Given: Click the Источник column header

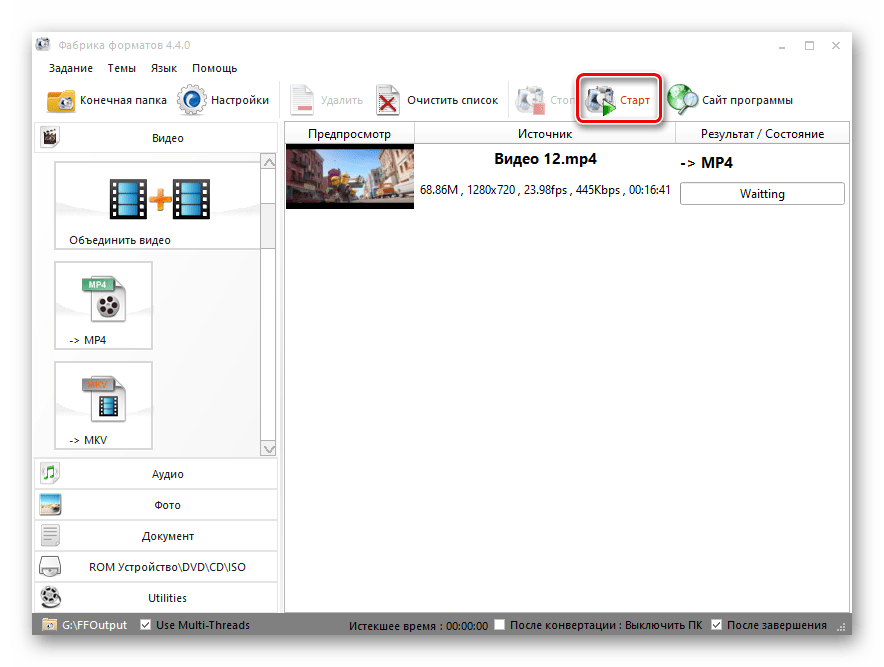Looking at the screenshot, I should tap(545, 134).
